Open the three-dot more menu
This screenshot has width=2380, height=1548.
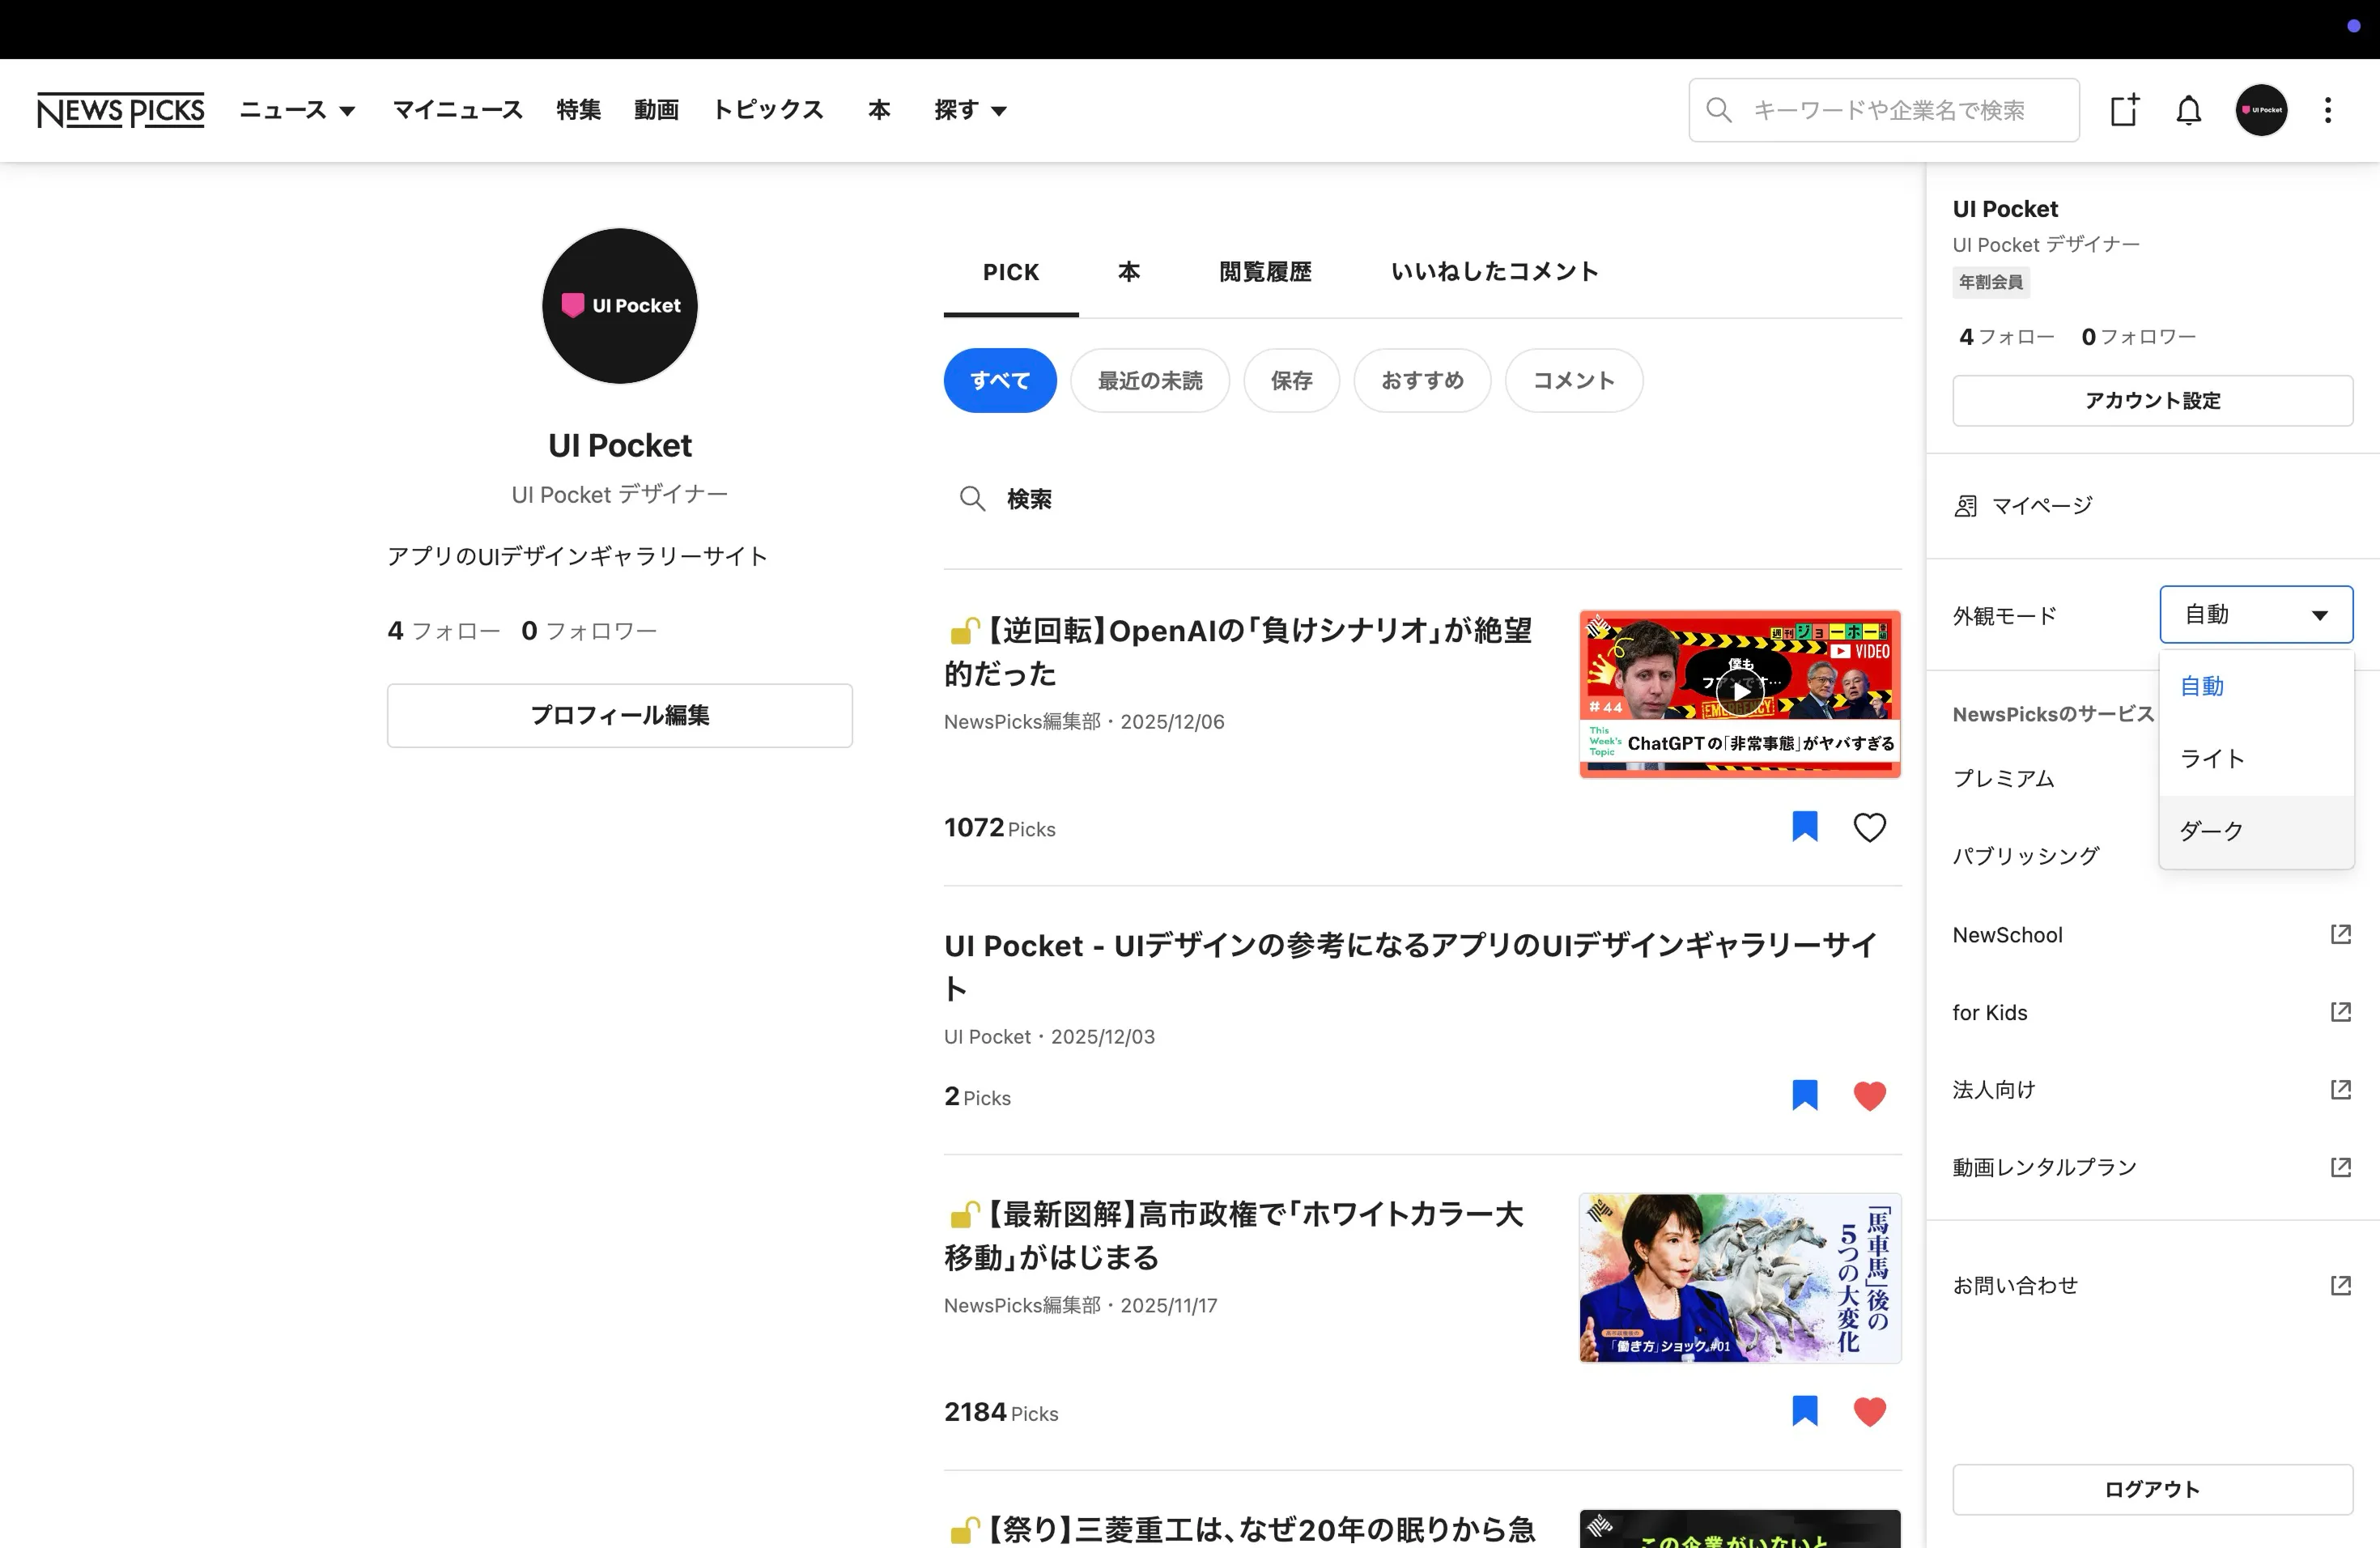(x=2327, y=110)
